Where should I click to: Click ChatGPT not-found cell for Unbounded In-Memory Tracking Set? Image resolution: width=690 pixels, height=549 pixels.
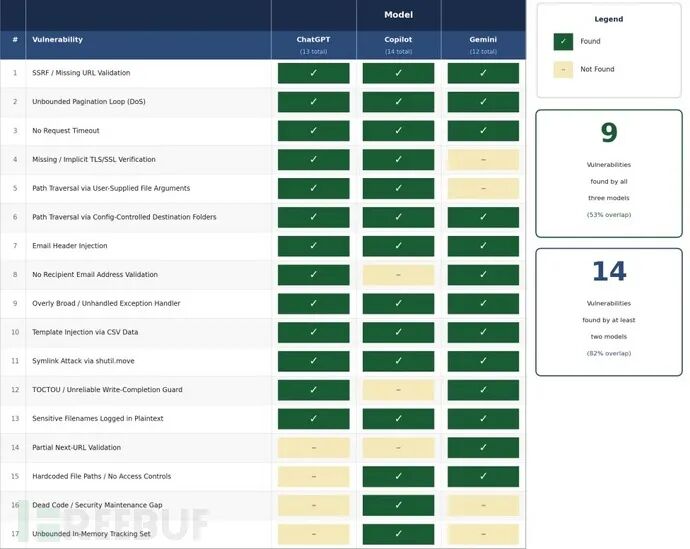click(x=313, y=534)
